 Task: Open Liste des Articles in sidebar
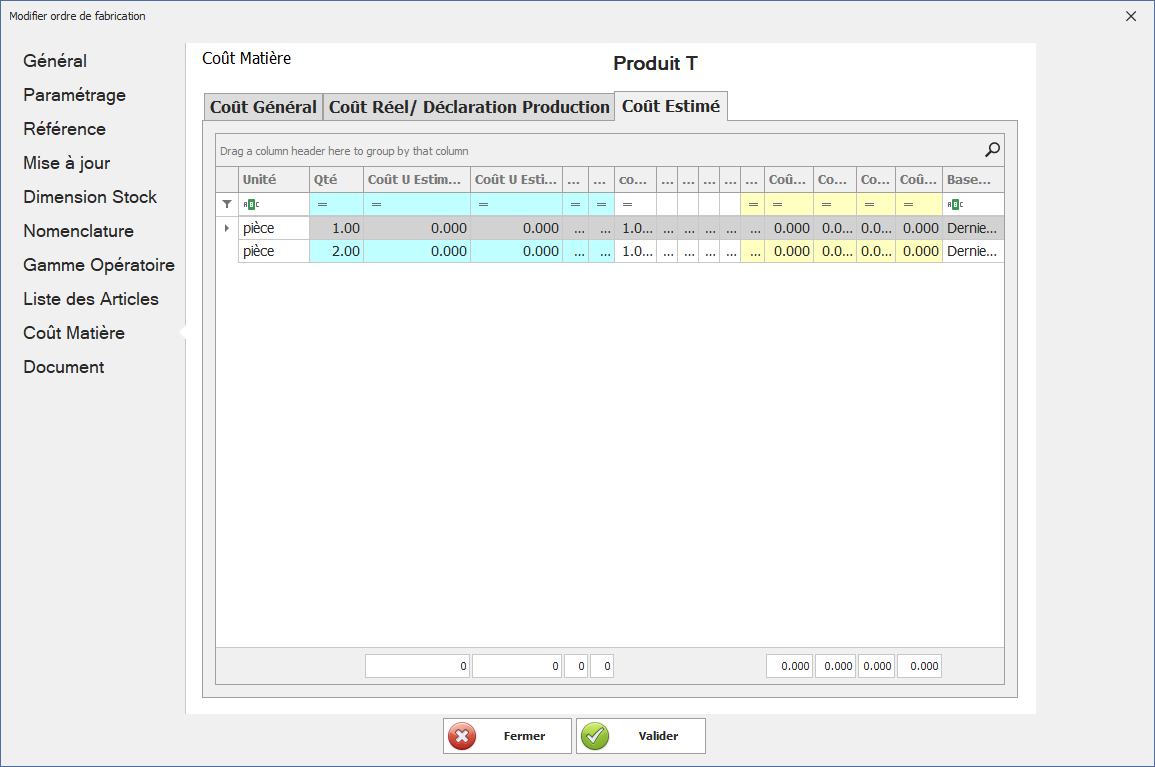91,299
